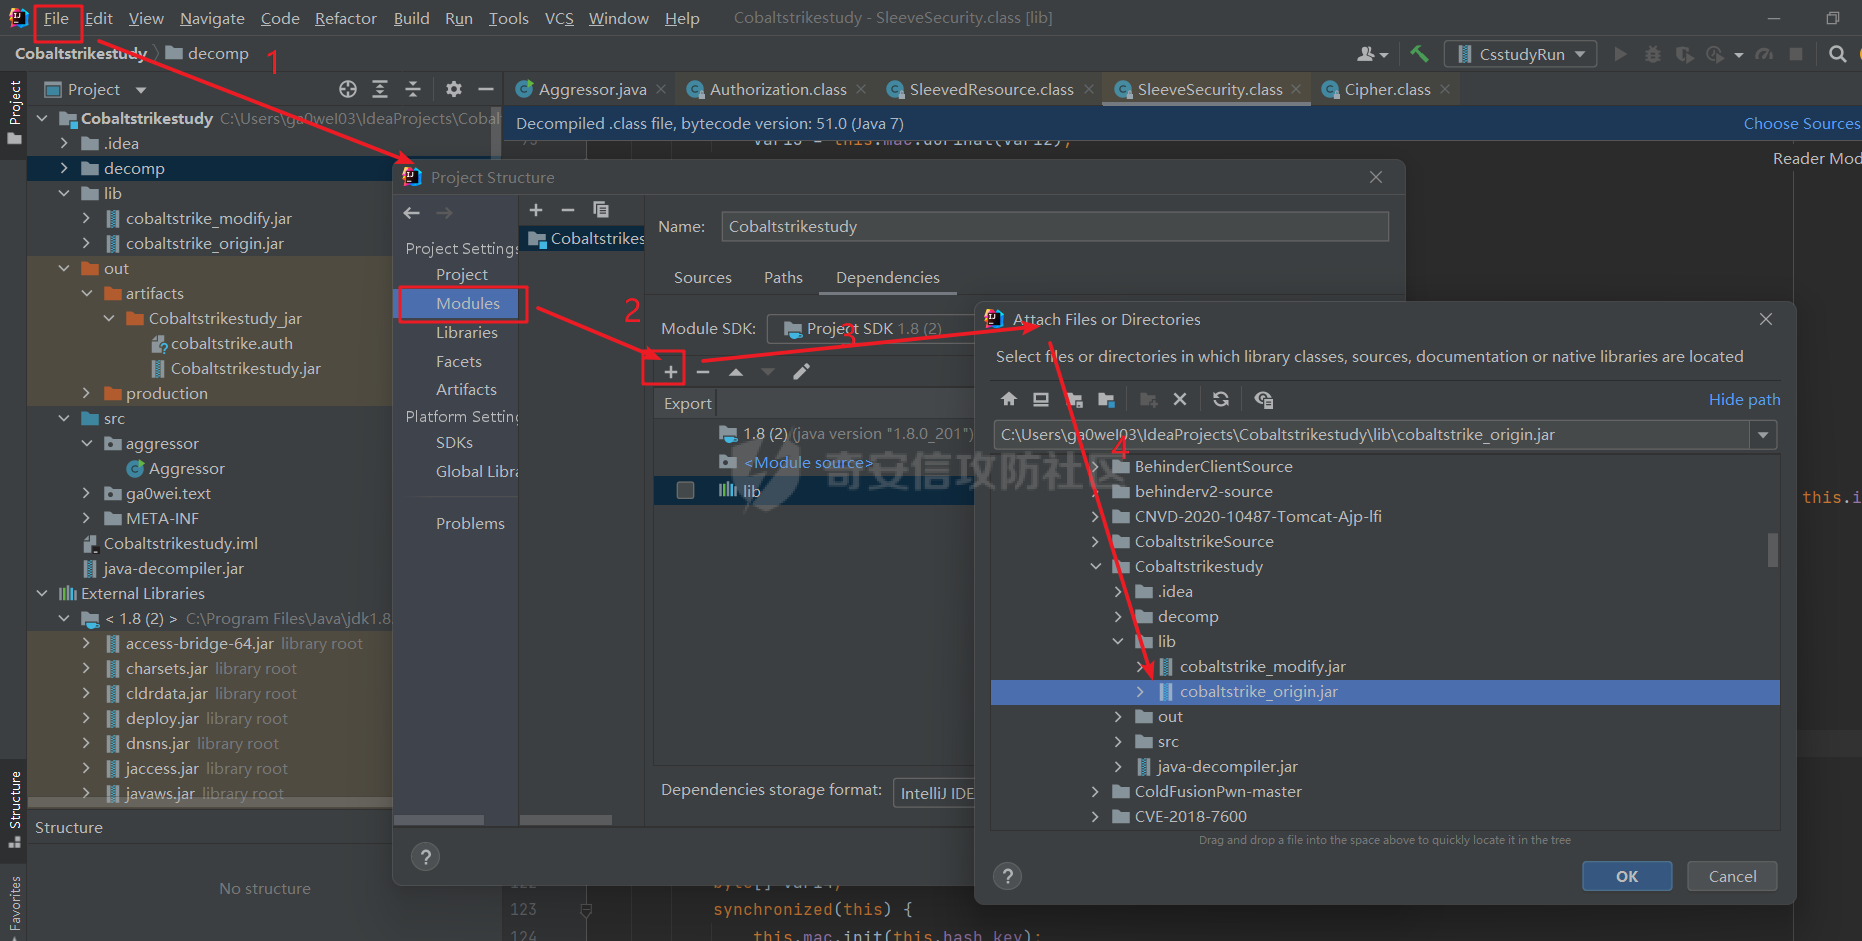Image resolution: width=1862 pixels, height=941 pixels.
Task: Edit dependency pencil icon
Action: click(801, 372)
